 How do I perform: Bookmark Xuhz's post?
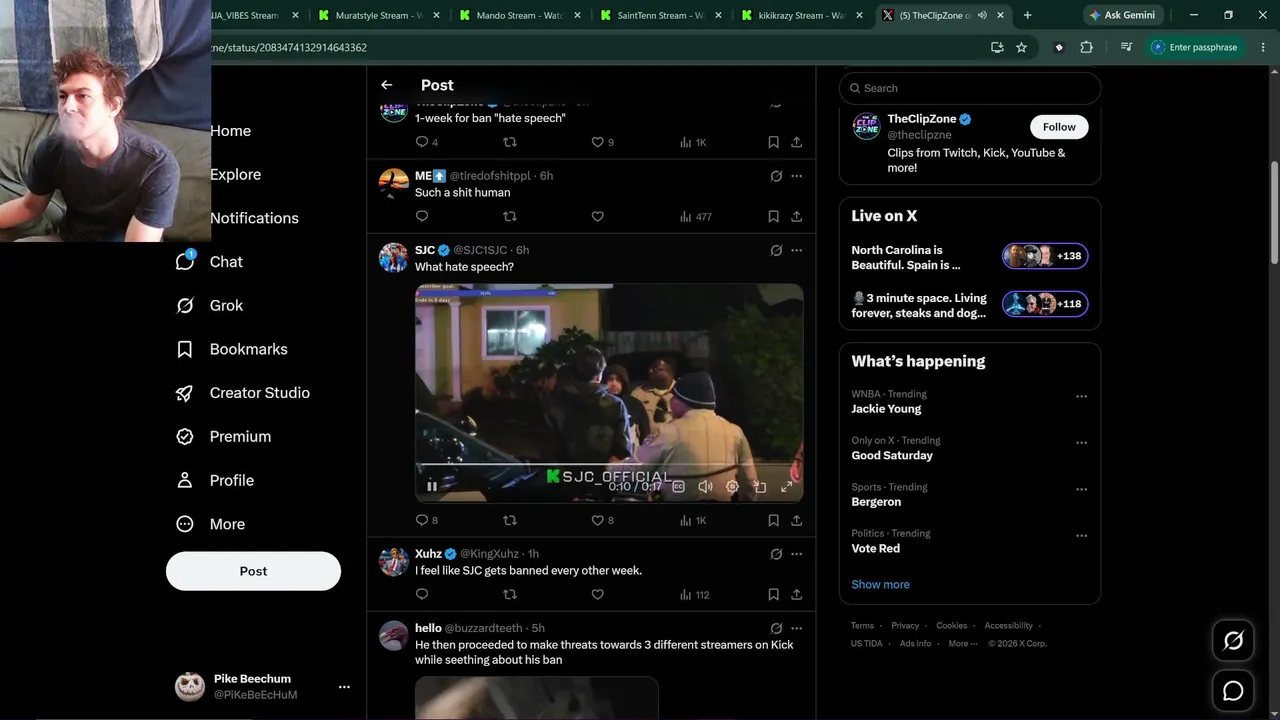(773, 594)
